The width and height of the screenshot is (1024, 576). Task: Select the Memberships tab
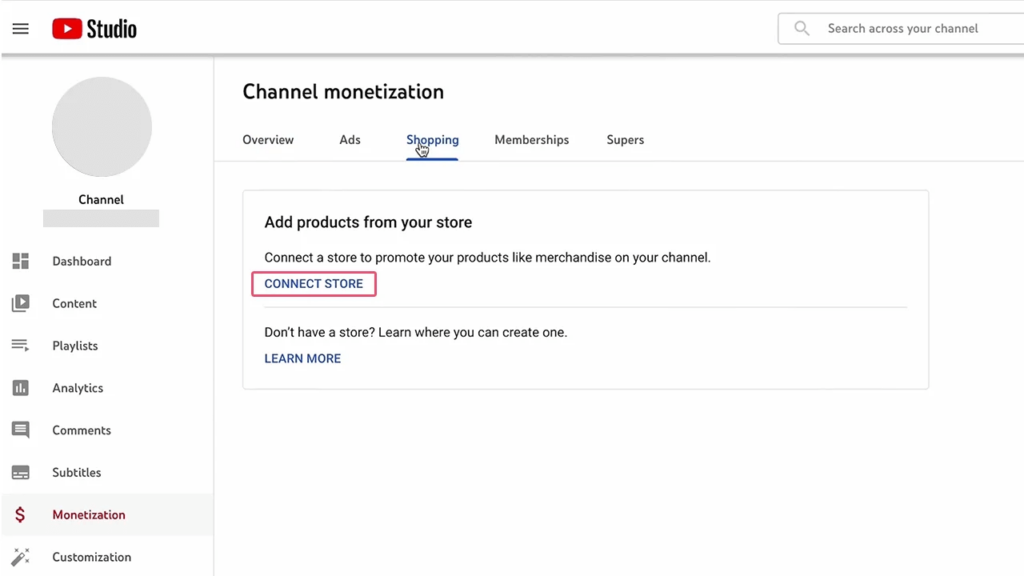(531, 140)
